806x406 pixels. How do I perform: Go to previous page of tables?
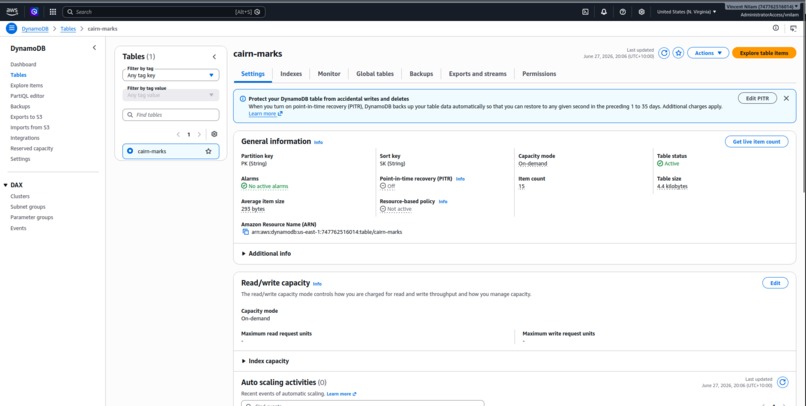(178, 135)
